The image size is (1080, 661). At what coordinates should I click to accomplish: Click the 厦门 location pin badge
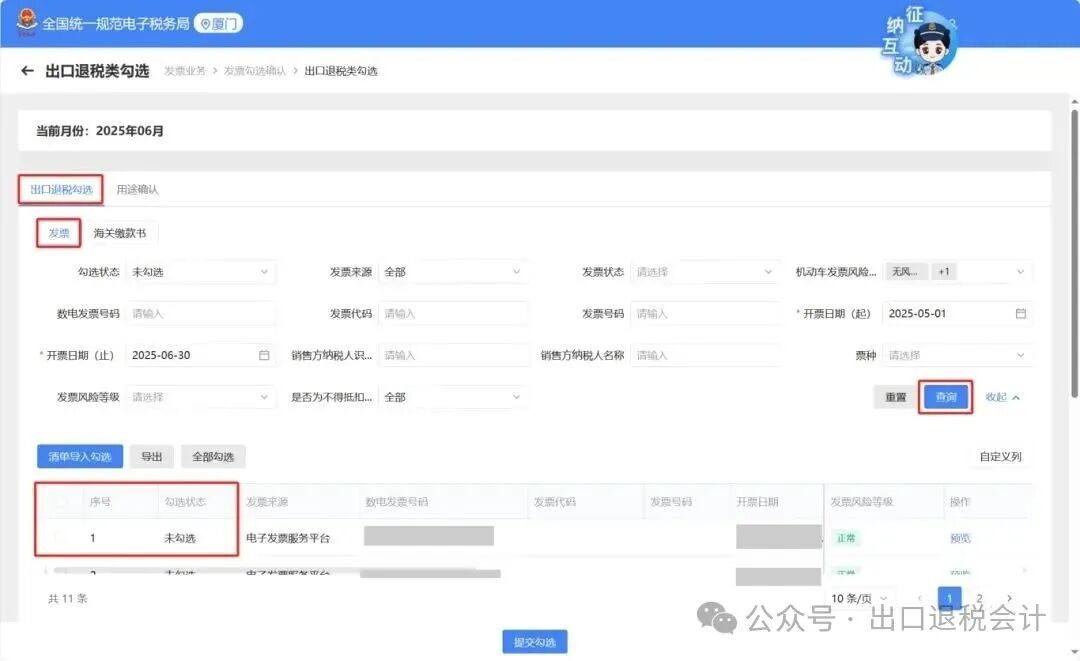[218, 23]
